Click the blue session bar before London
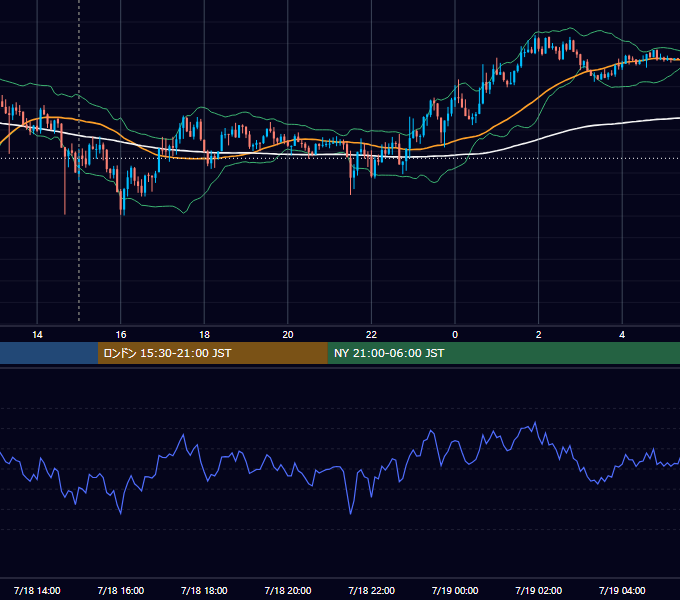 49,353
